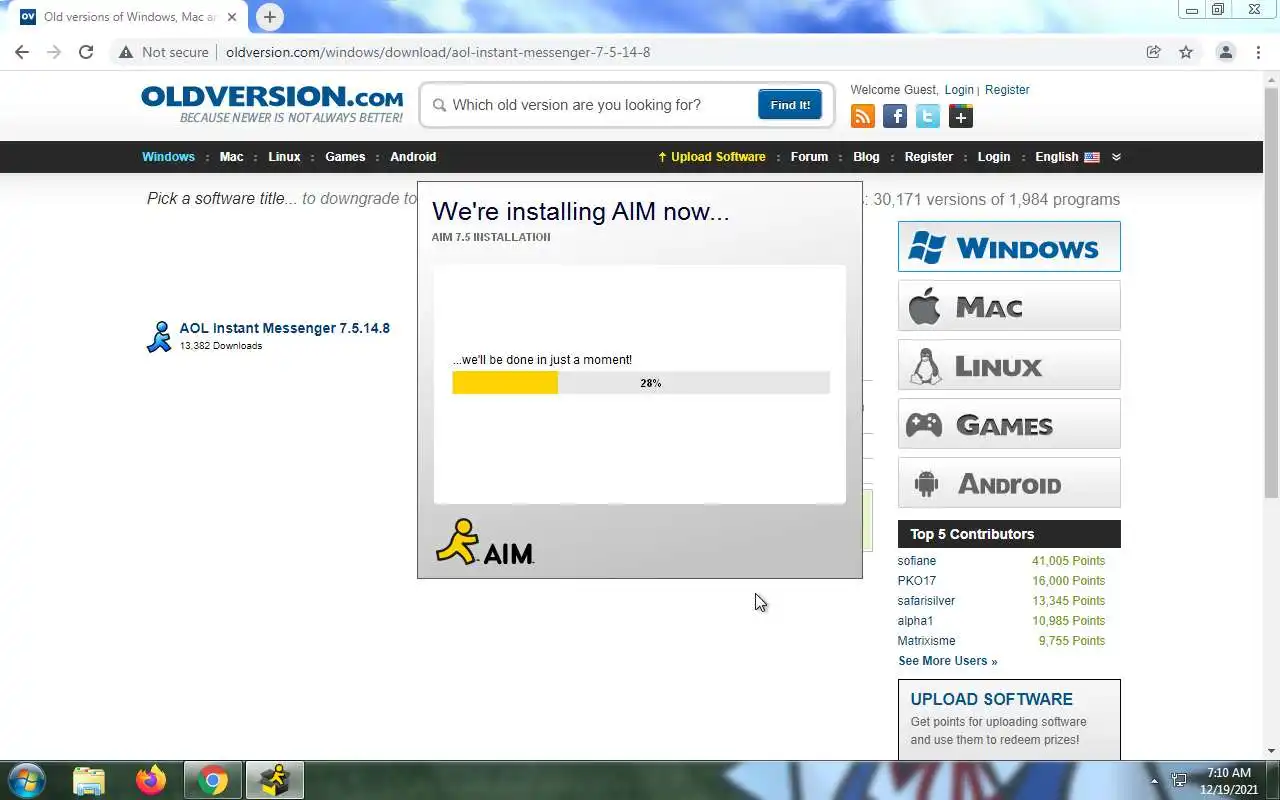
Task: Click the URL address bar
Action: pos(640,52)
